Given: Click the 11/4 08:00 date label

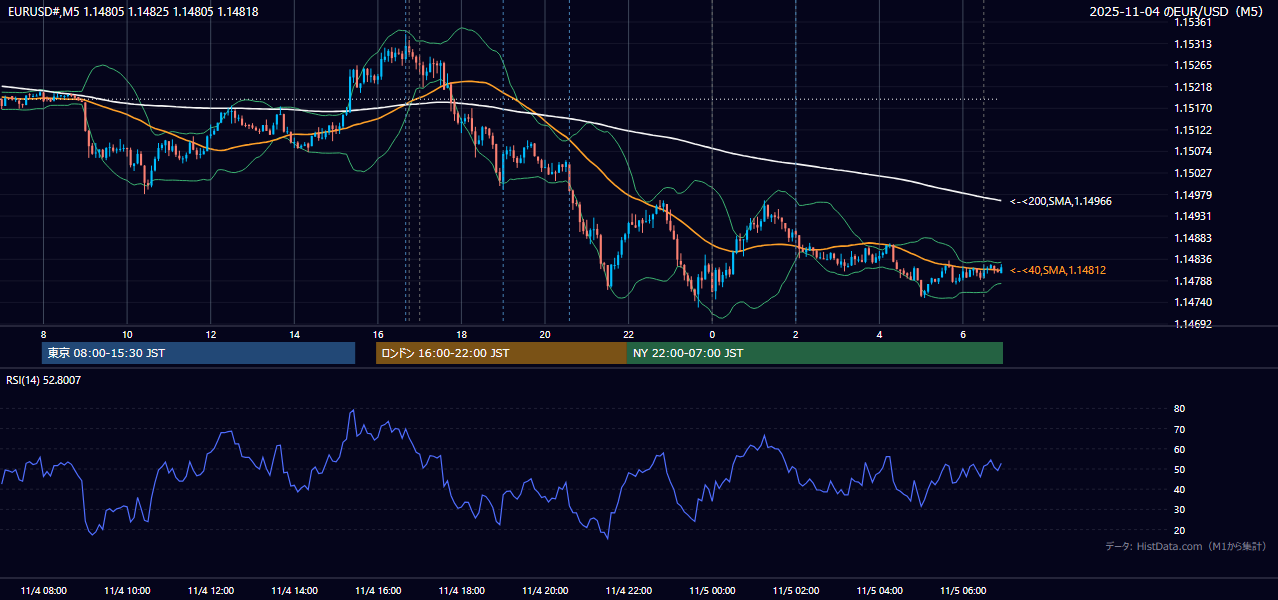Looking at the screenshot, I should pos(43,591).
